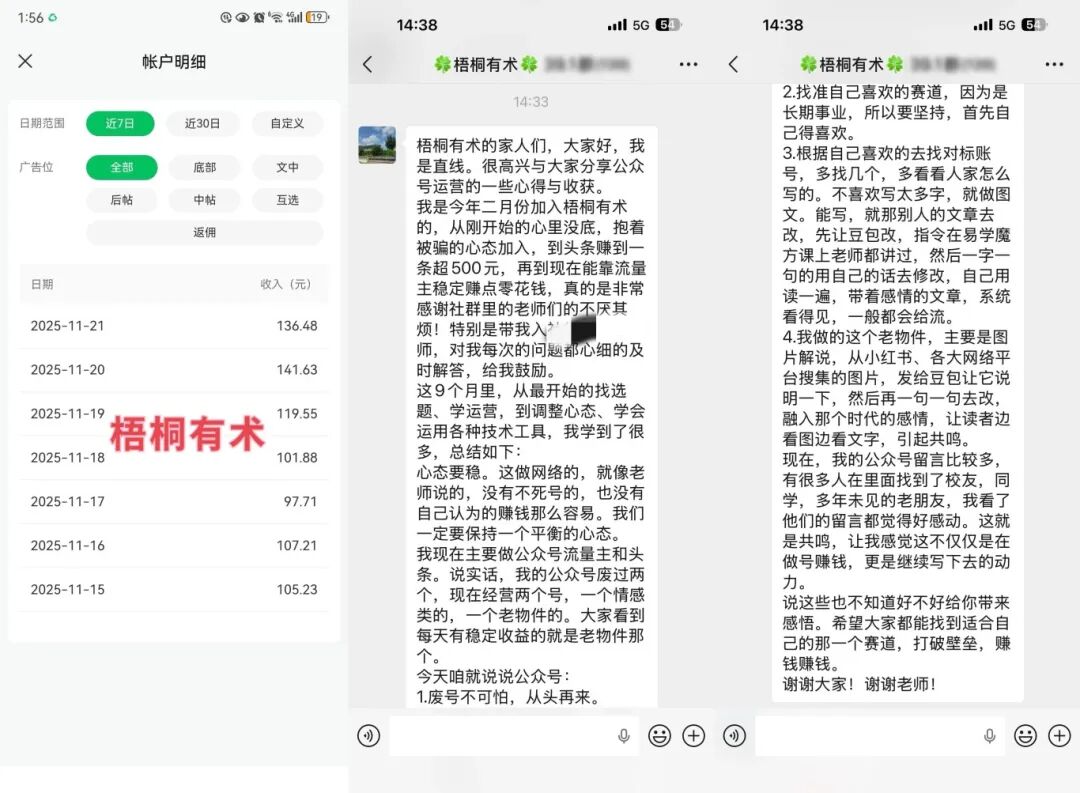Tap the plus attachment icon in the middle chat
The width and height of the screenshot is (1080, 793).
[694, 736]
